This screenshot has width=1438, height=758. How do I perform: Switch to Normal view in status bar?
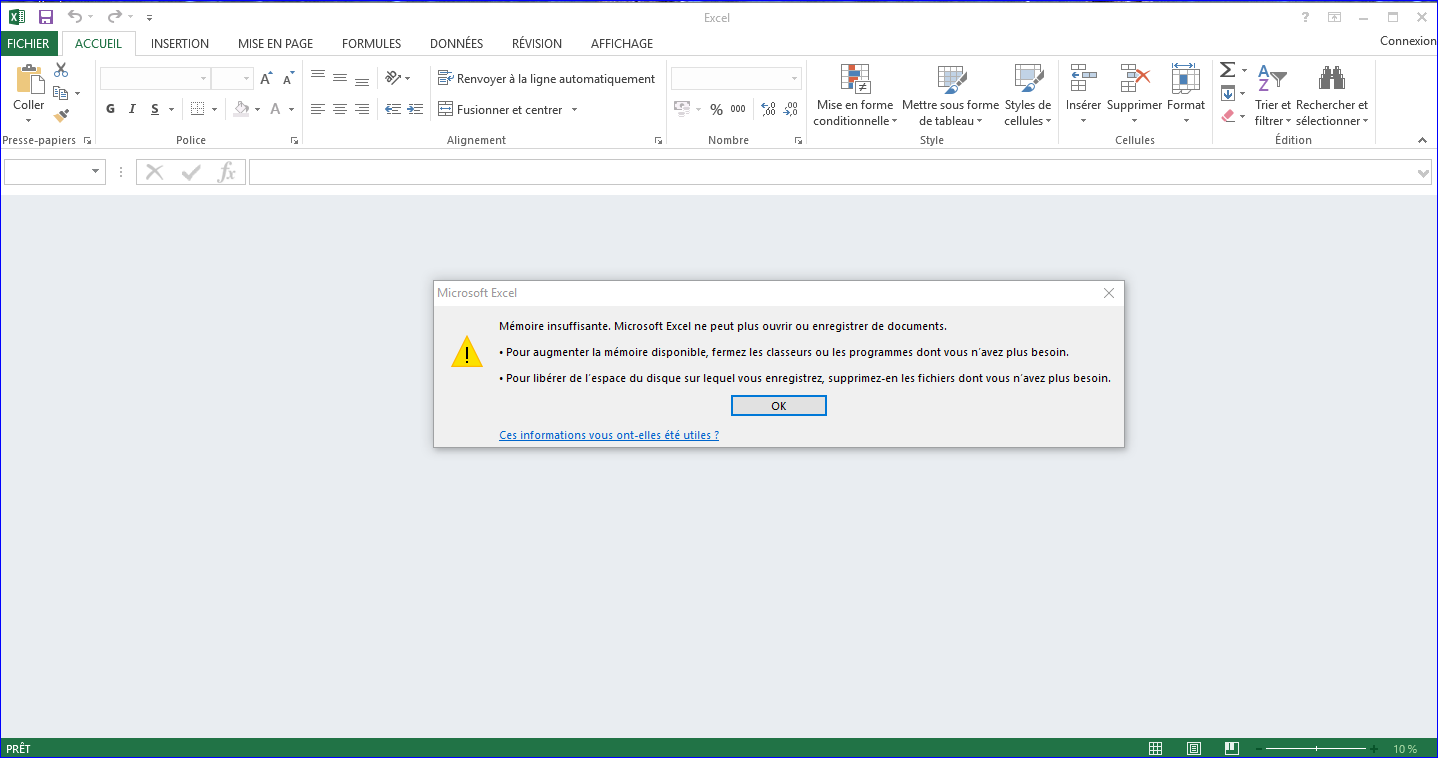pyautogui.click(x=1155, y=748)
